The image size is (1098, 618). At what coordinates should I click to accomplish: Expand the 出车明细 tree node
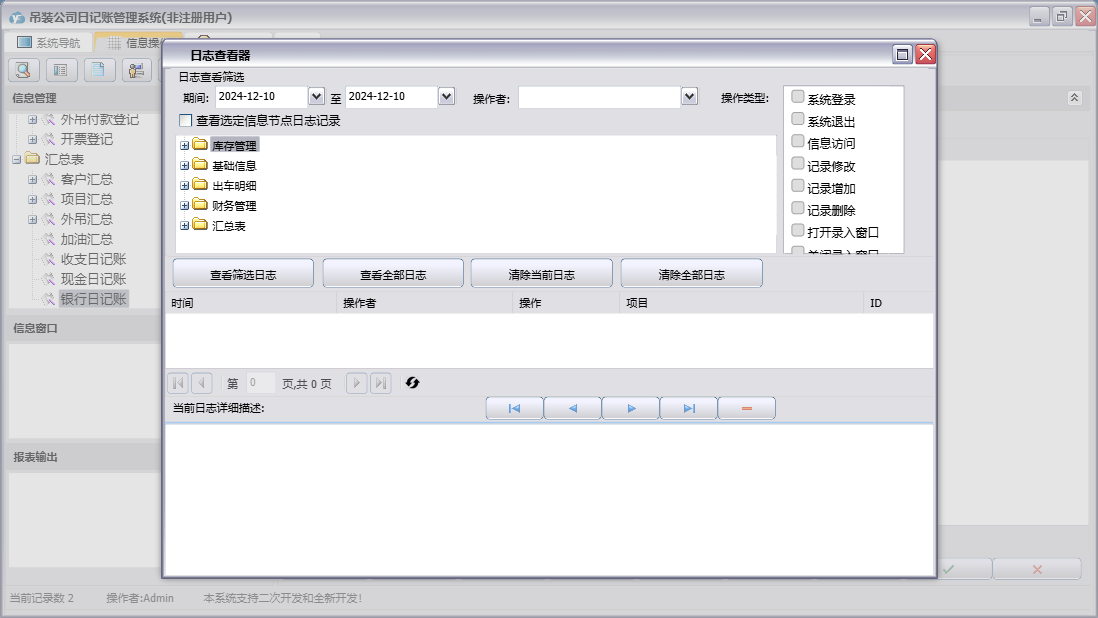(184, 185)
